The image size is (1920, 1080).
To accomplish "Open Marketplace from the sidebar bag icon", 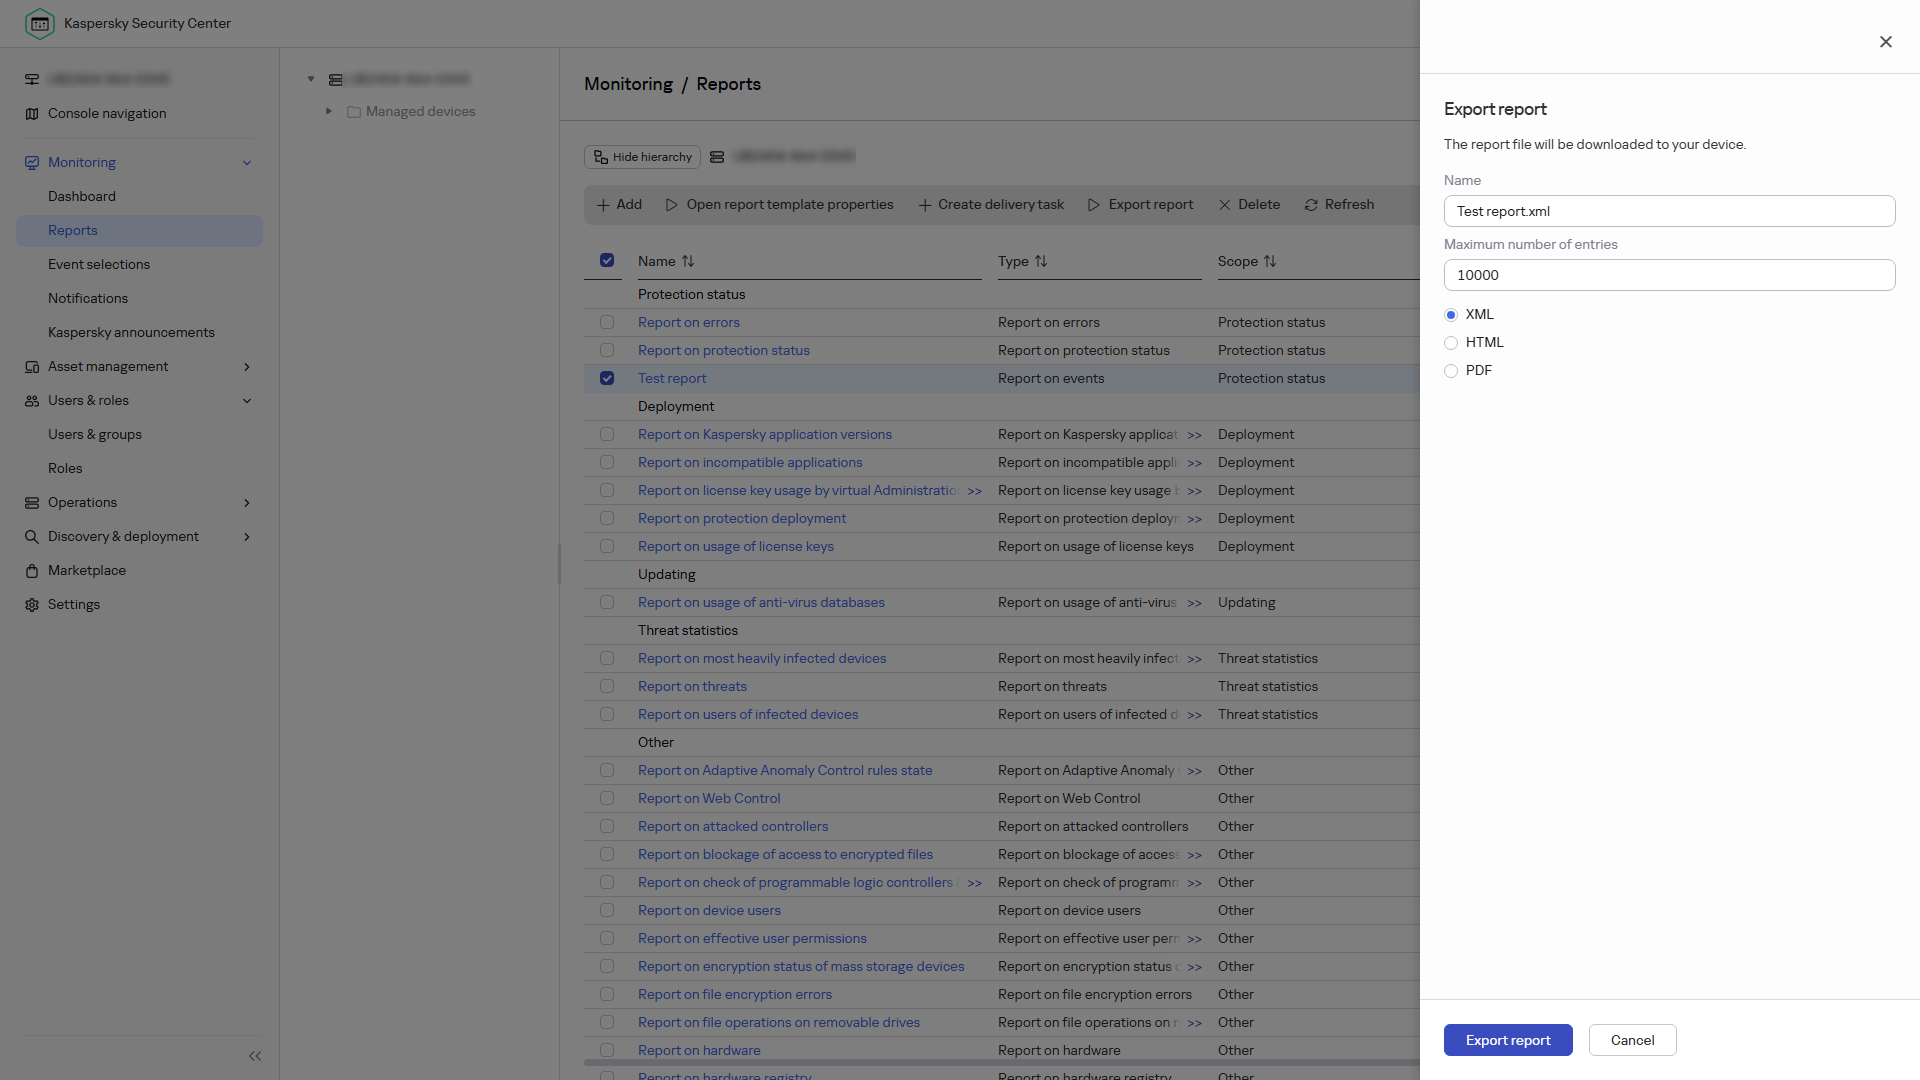I will click(x=32, y=571).
